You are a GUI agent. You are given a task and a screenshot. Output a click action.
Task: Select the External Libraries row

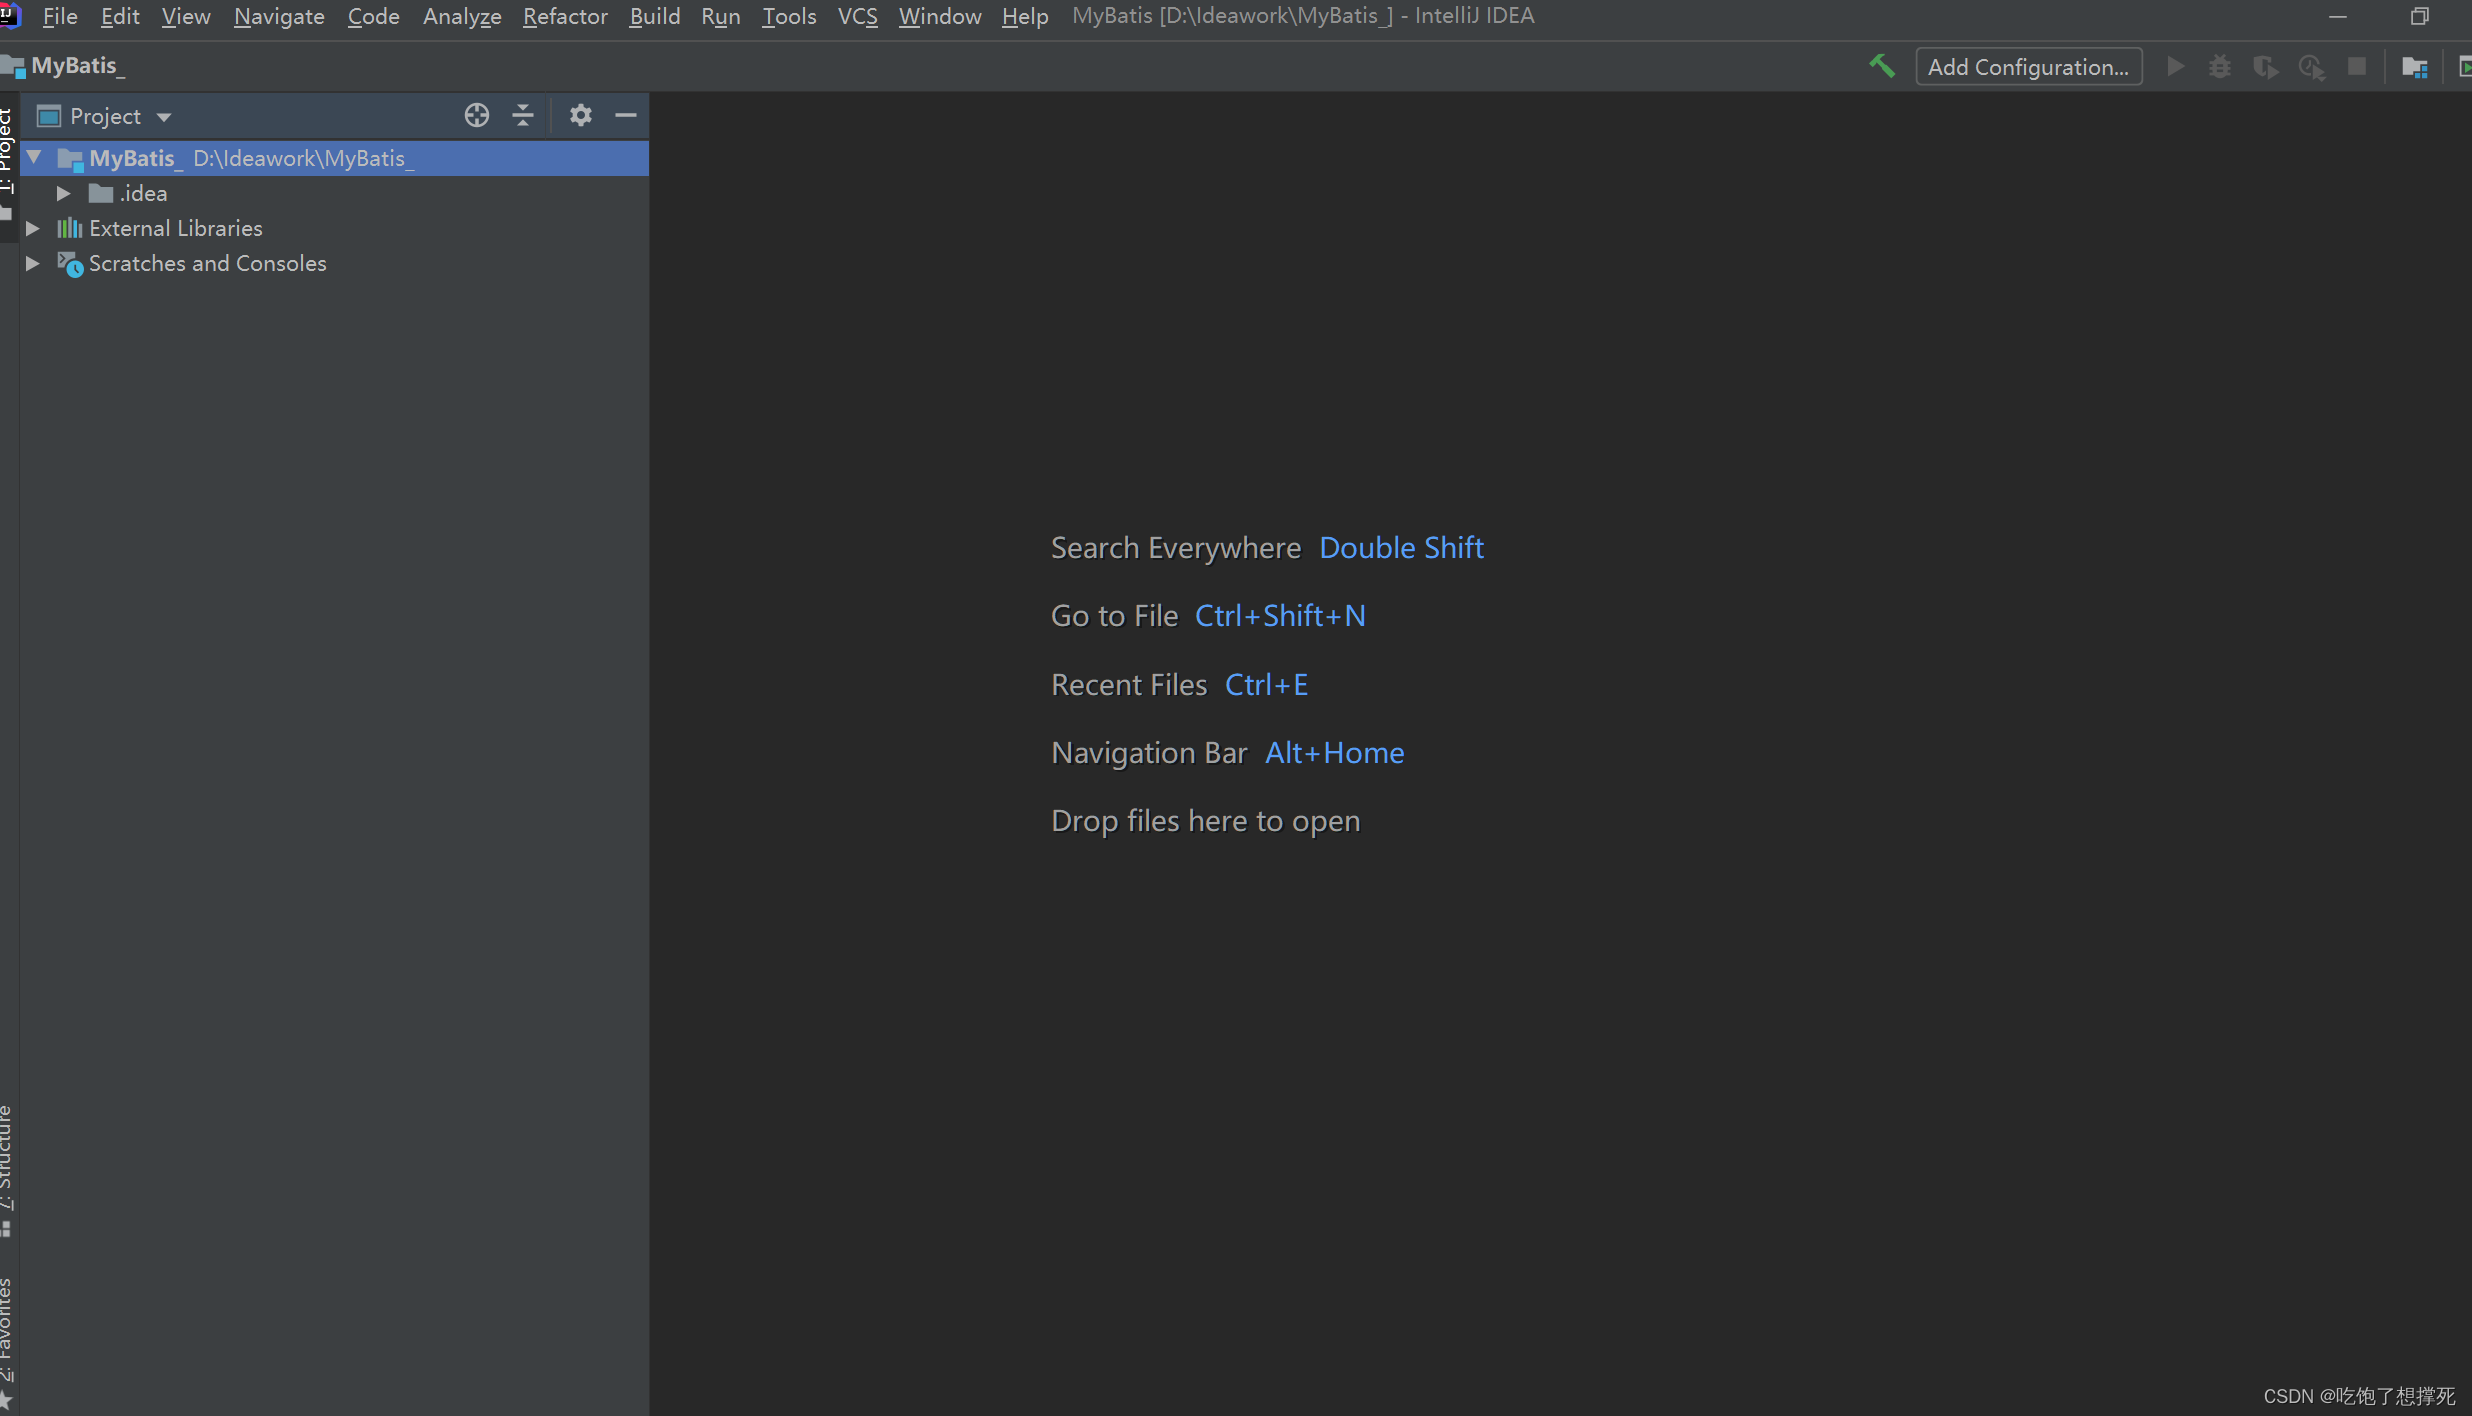coord(334,228)
